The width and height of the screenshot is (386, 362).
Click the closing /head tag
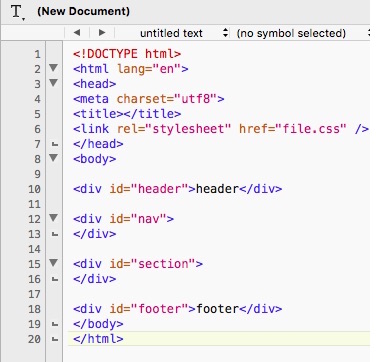pyautogui.click(x=98, y=144)
